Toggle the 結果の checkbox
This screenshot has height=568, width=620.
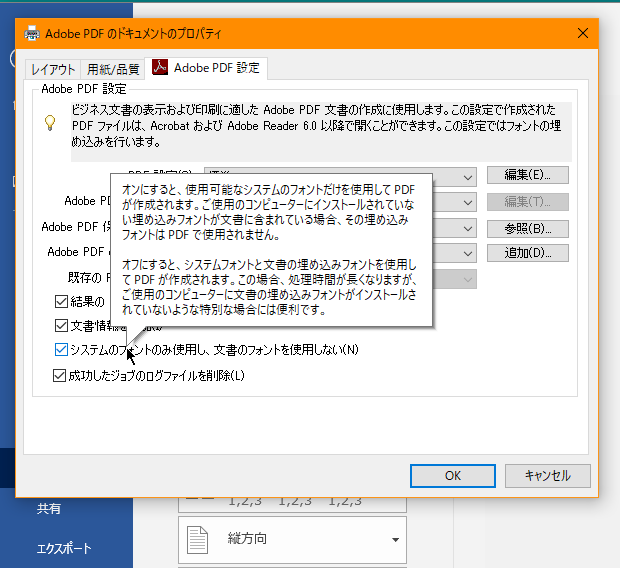coord(61,301)
